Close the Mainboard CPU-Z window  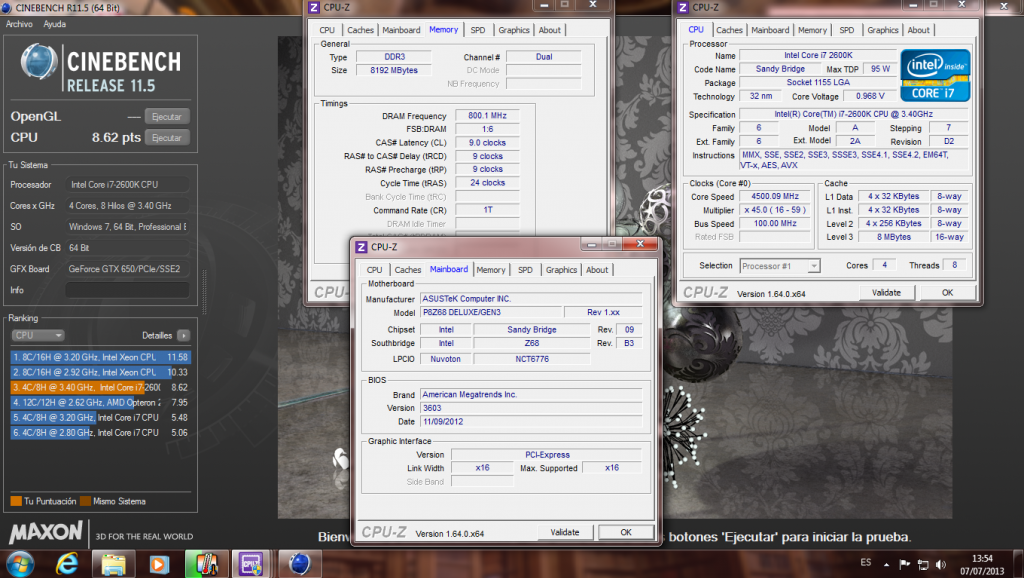[x=640, y=244]
